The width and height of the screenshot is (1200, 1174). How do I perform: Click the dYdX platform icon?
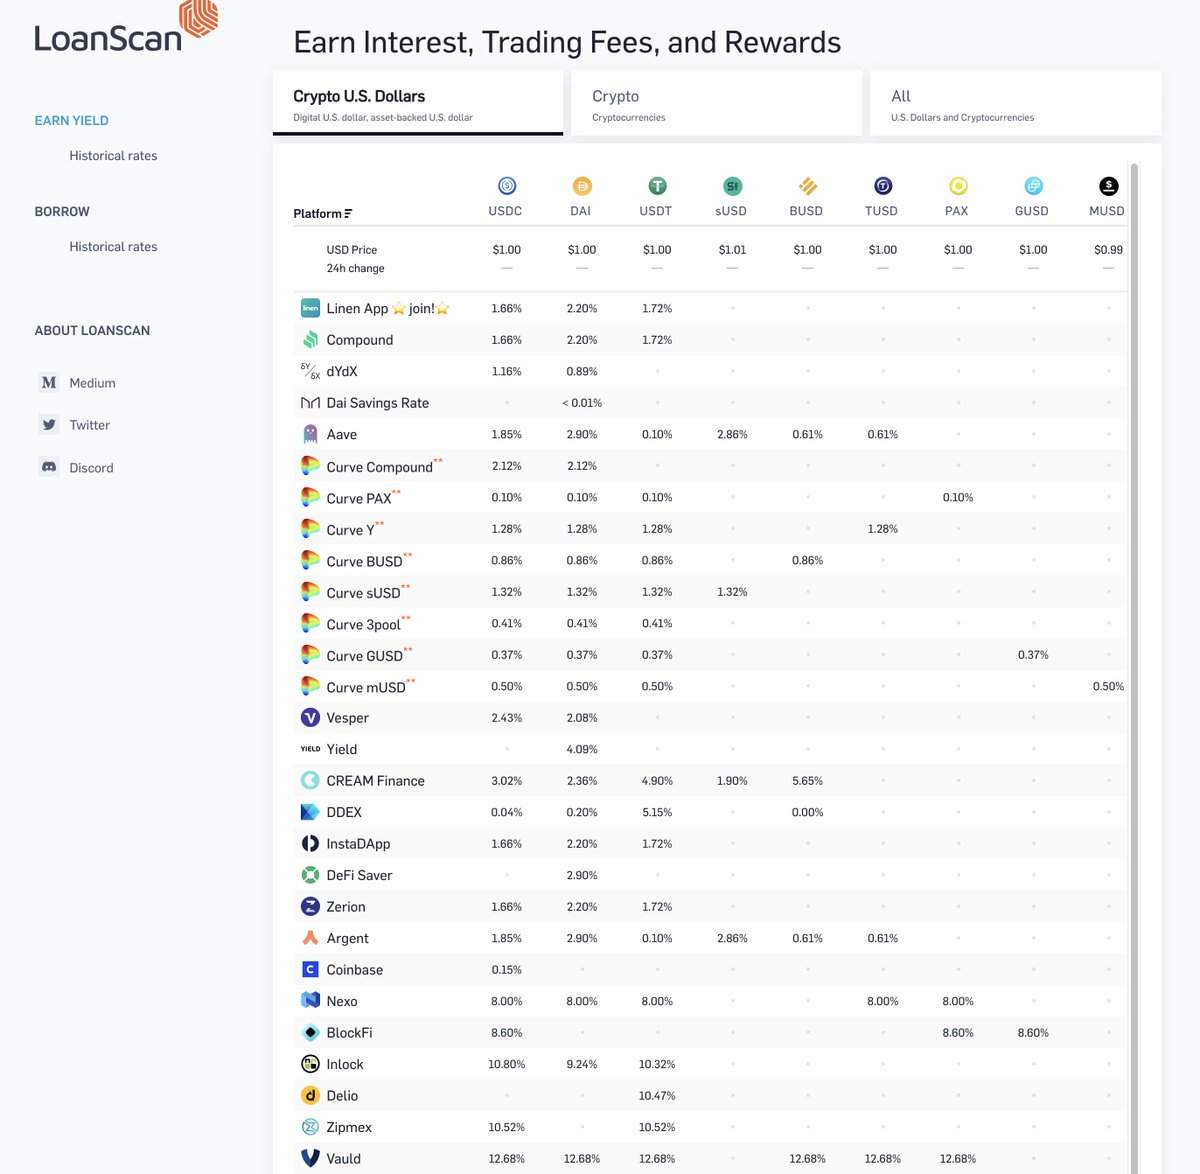[x=311, y=371]
